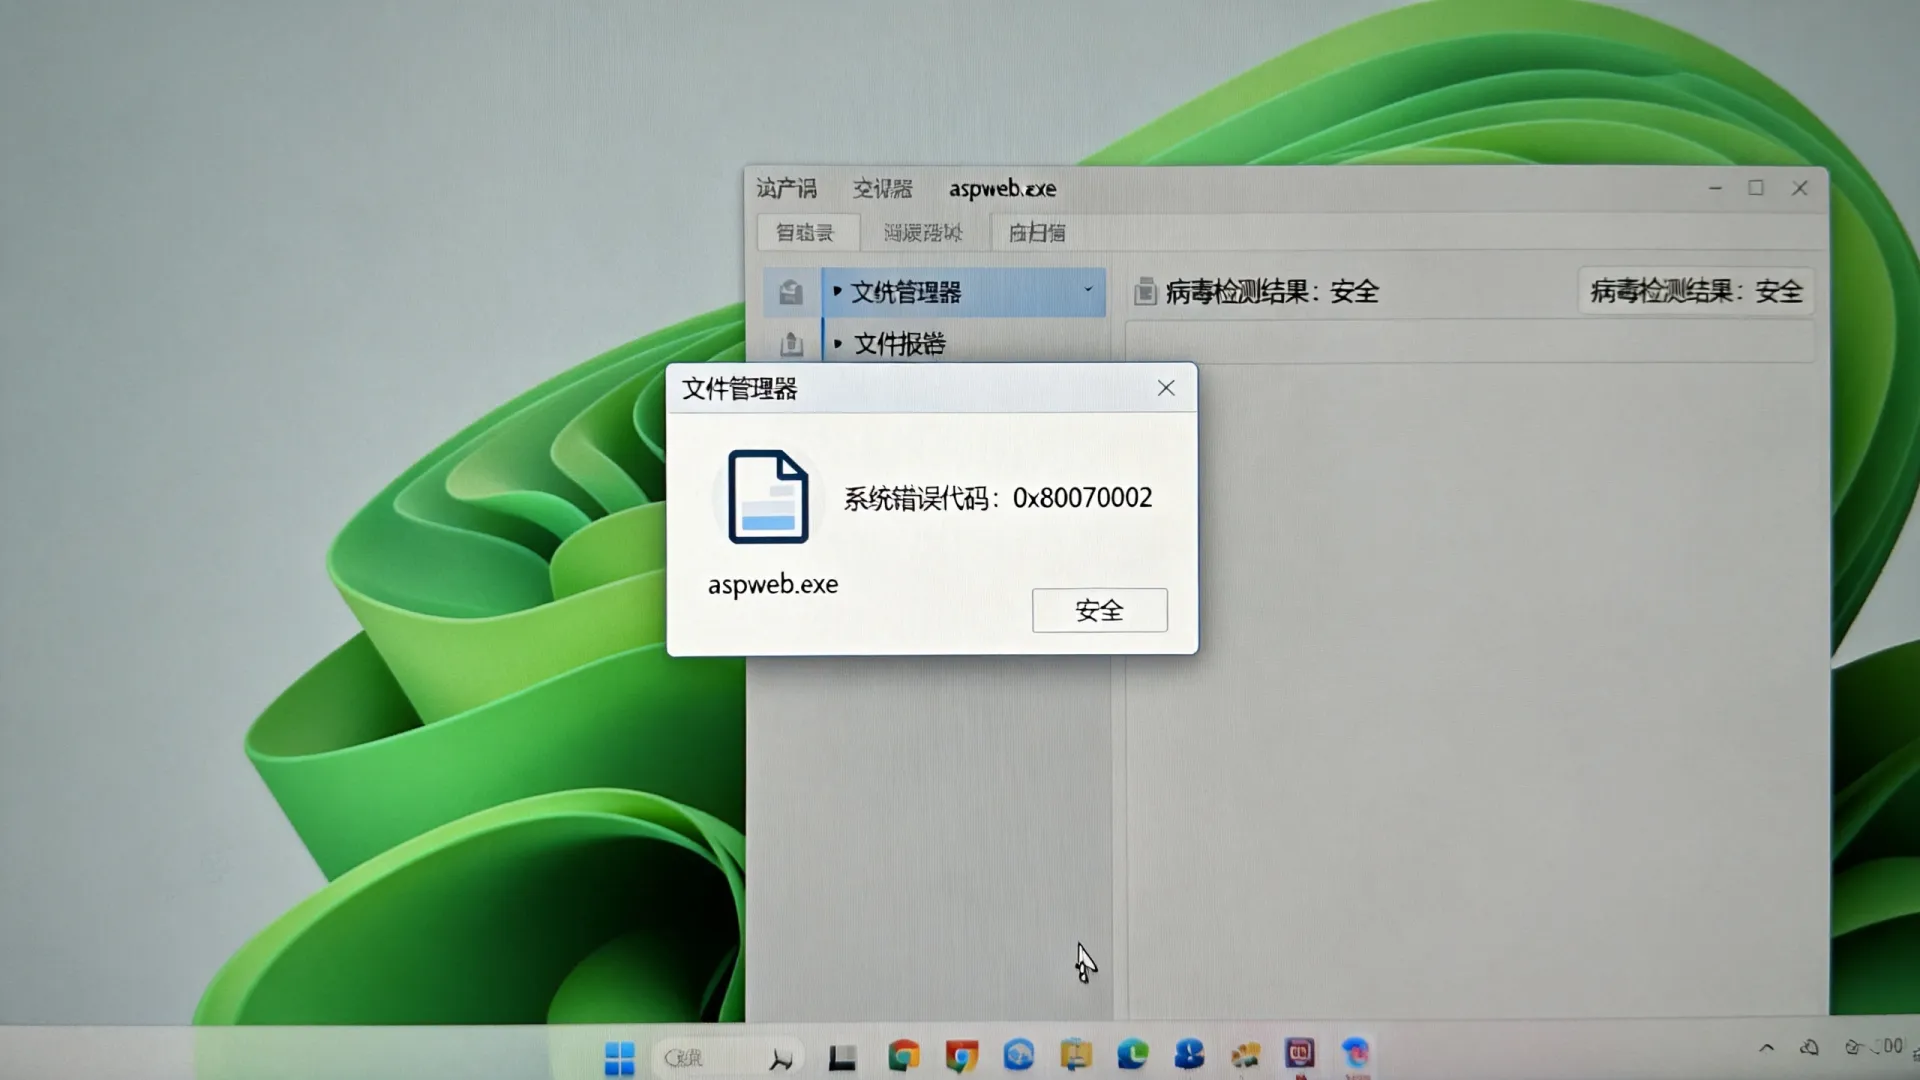Viewport: 1920px width, 1080px height.
Task: Open the second menu in the title bar
Action: 882,188
